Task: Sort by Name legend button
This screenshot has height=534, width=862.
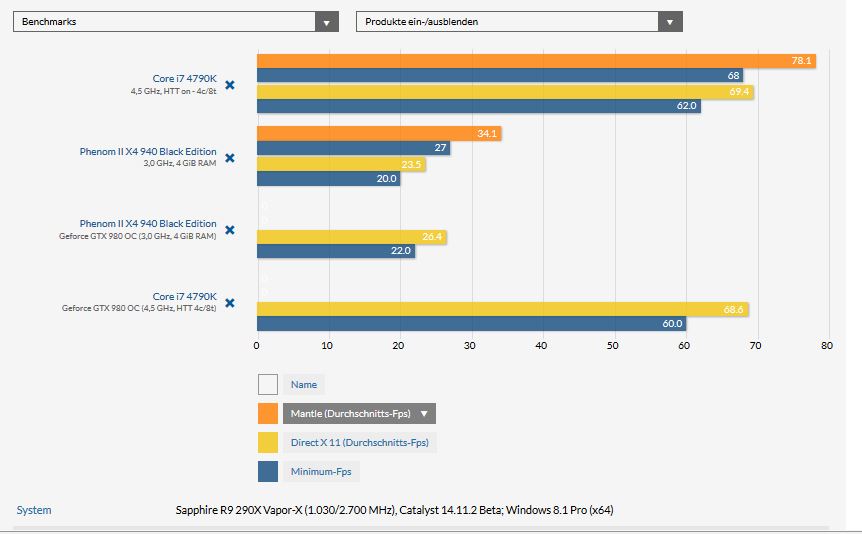Action: pos(304,384)
